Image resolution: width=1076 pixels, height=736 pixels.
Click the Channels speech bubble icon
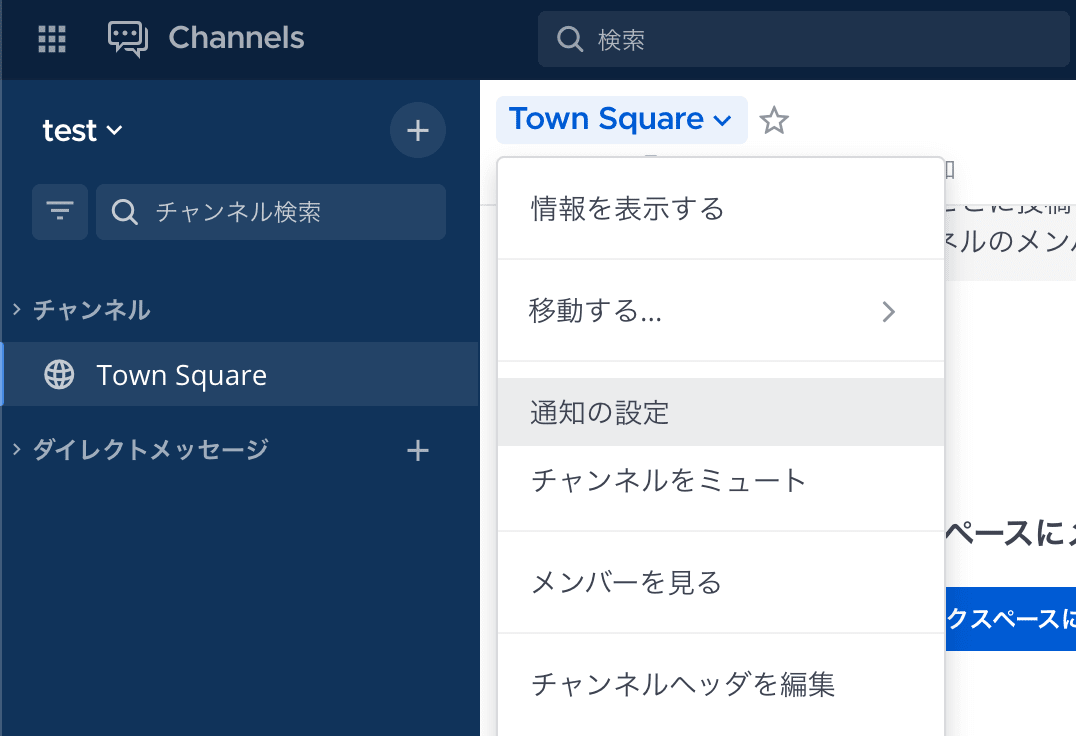127,39
